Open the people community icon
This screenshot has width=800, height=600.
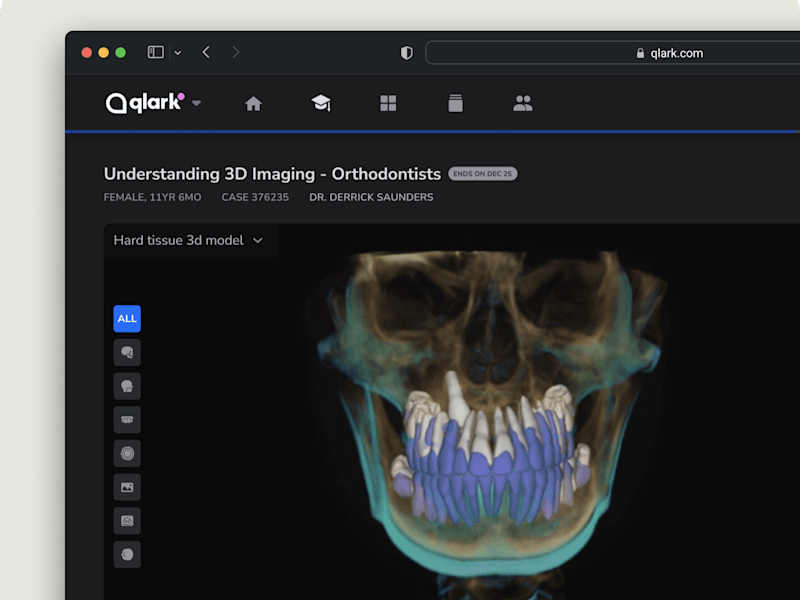(523, 104)
